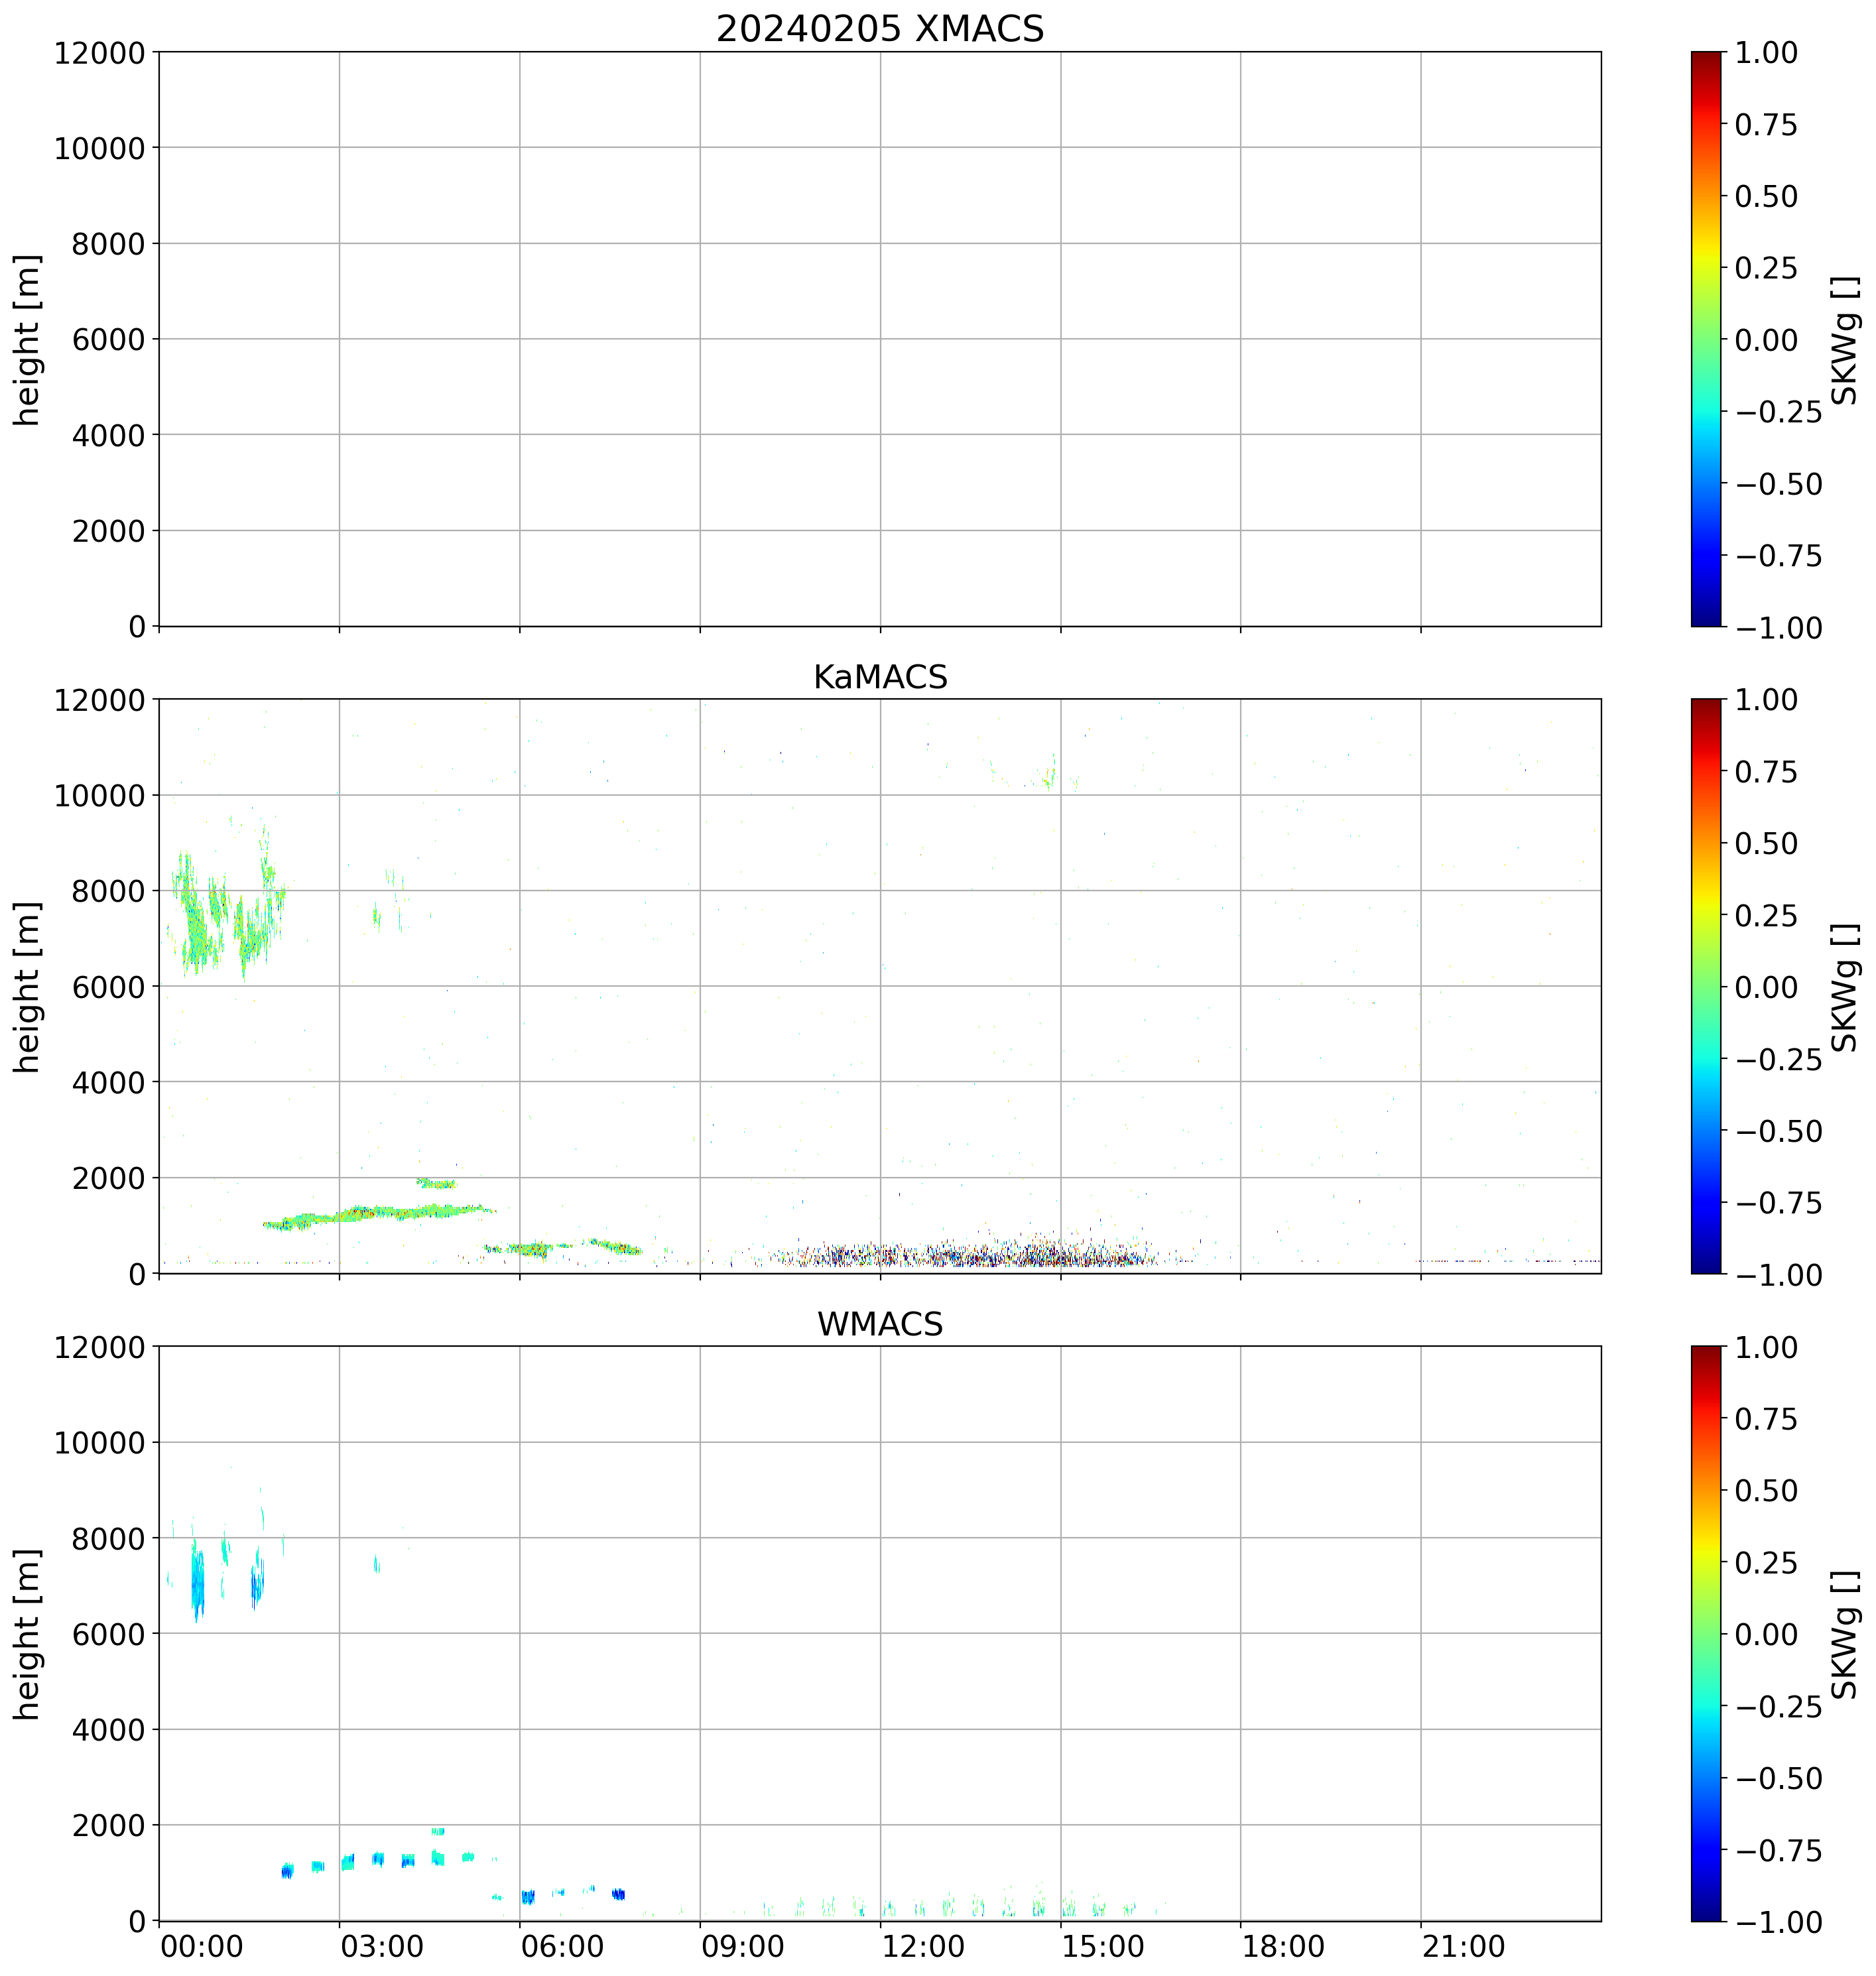Click the 20240205 XMACS plot title

click(879, 28)
